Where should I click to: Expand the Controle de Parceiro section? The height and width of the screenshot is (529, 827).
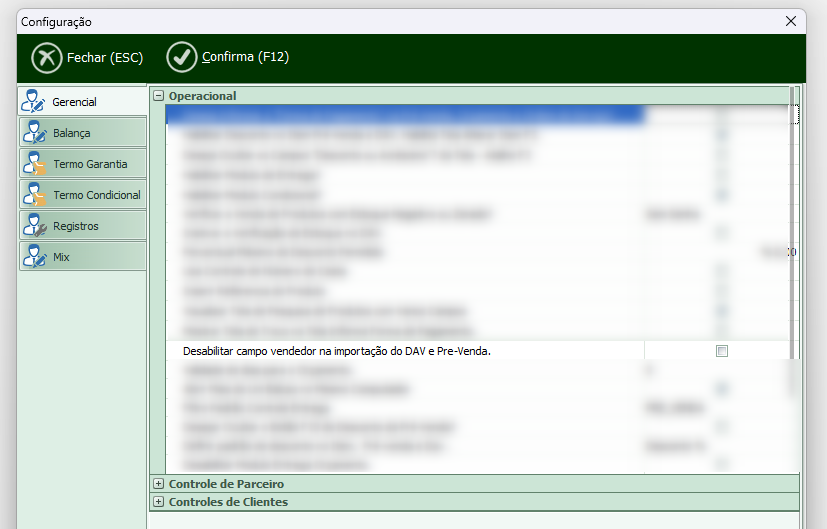[158, 484]
